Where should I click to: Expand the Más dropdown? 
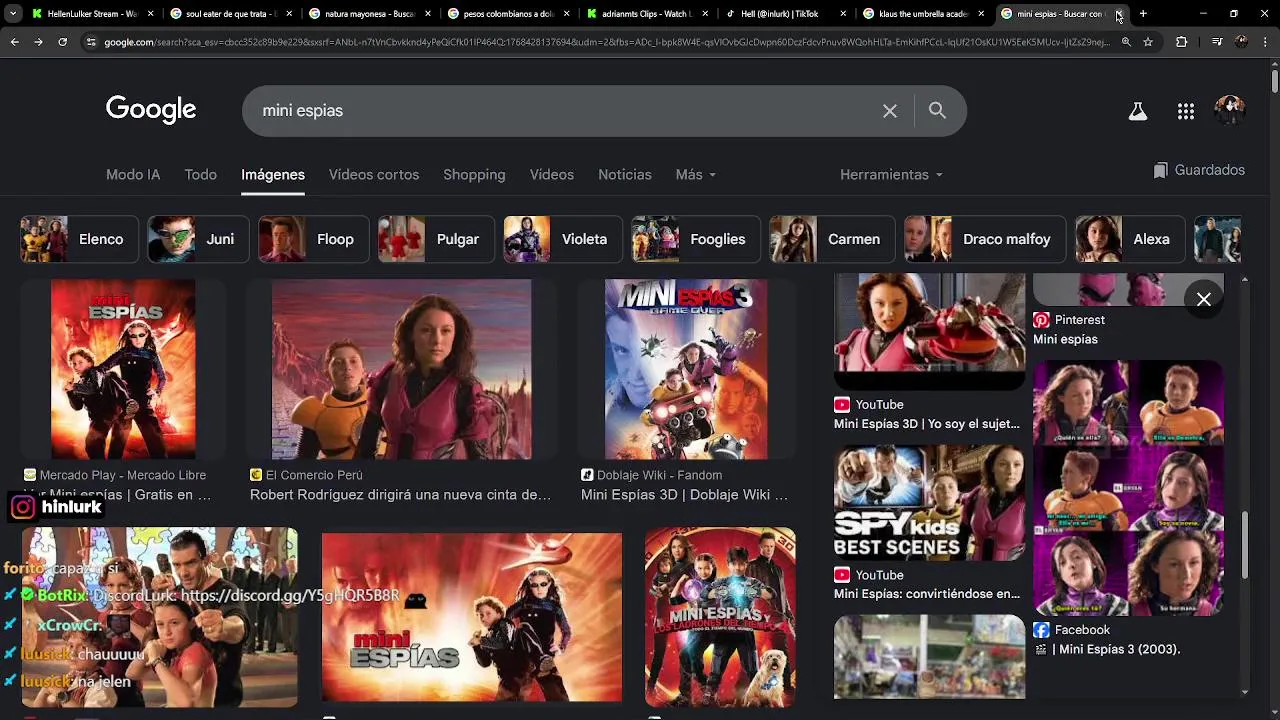696,174
